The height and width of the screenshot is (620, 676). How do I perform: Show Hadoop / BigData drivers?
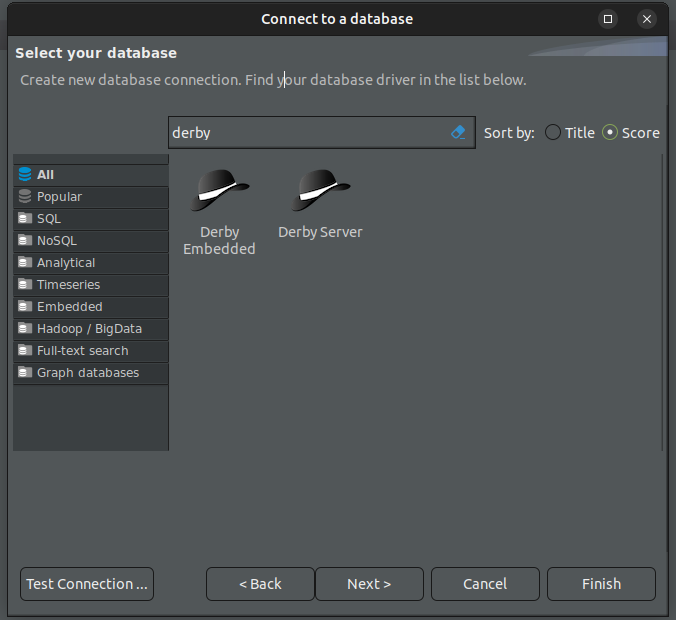click(89, 329)
